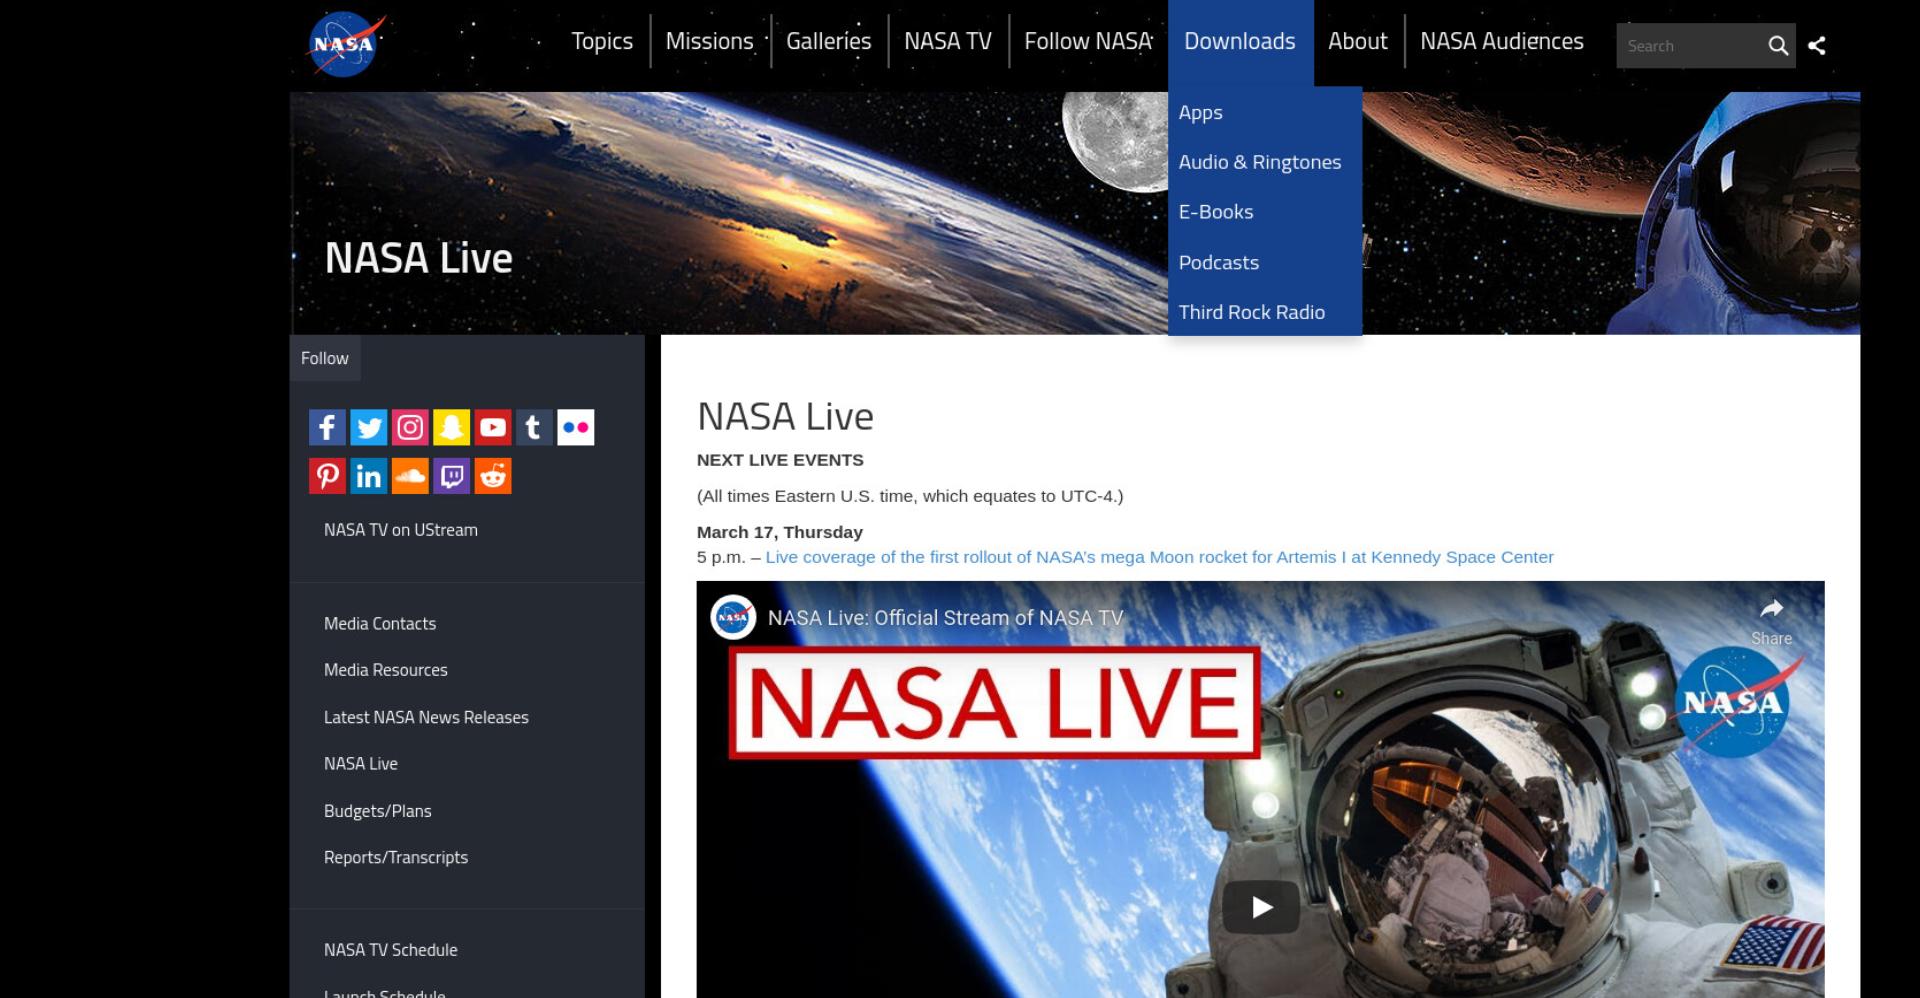Viewport: 1920px width, 998px height.
Task: Open NASA's Twitch icon
Action: [451, 476]
